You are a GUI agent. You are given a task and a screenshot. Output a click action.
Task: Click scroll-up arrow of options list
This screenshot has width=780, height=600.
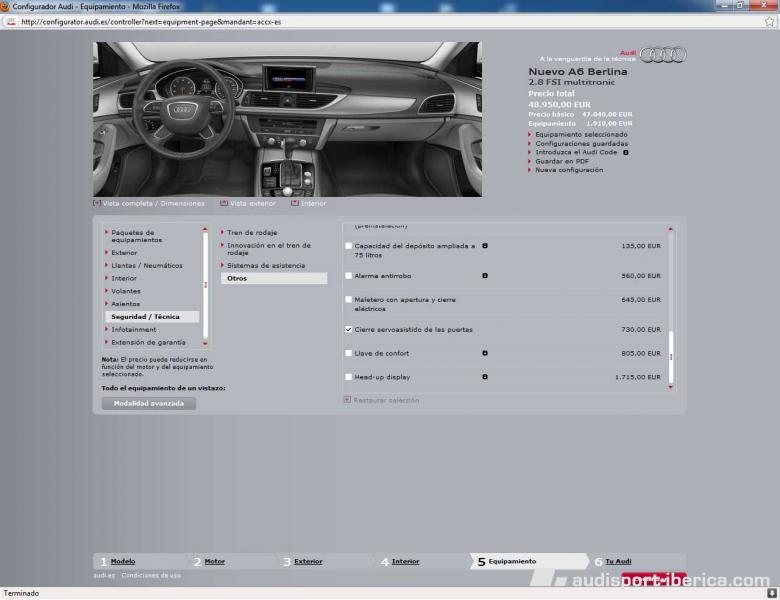coord(671,229)
